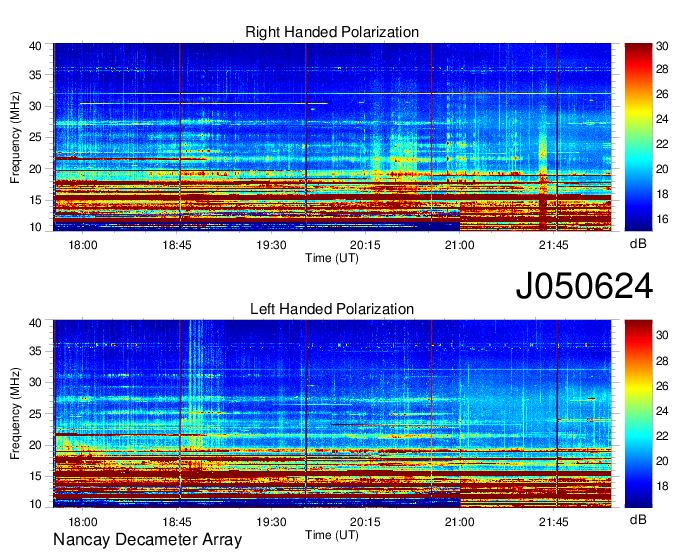The height and width of the screenshot is (552, 680).
Task: Click the 26 dB value on the upper color bar
Action: tap(662, 95)
